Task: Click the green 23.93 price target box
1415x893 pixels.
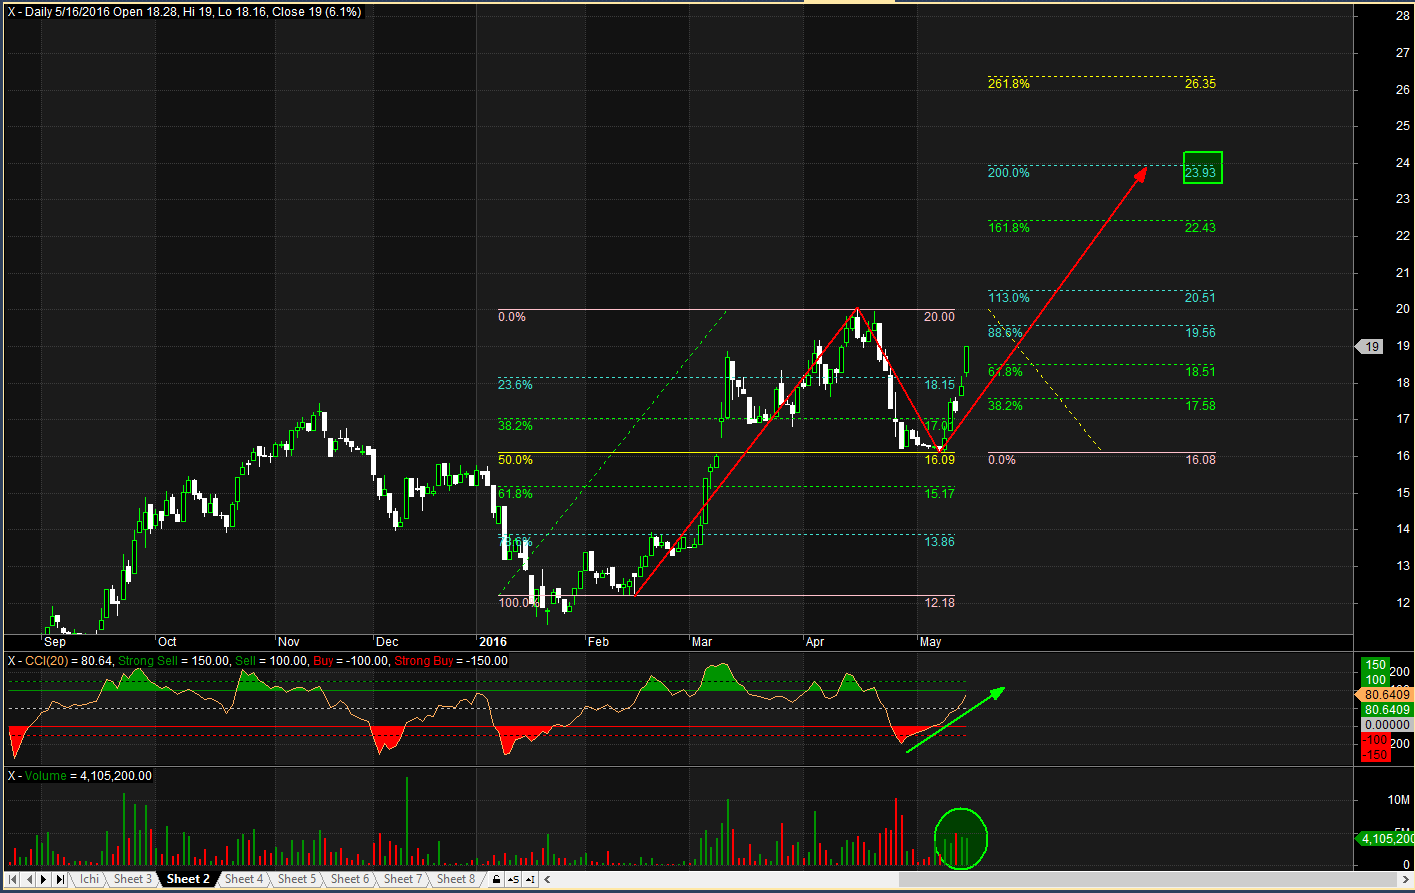Action: (x=1202, y=168)
